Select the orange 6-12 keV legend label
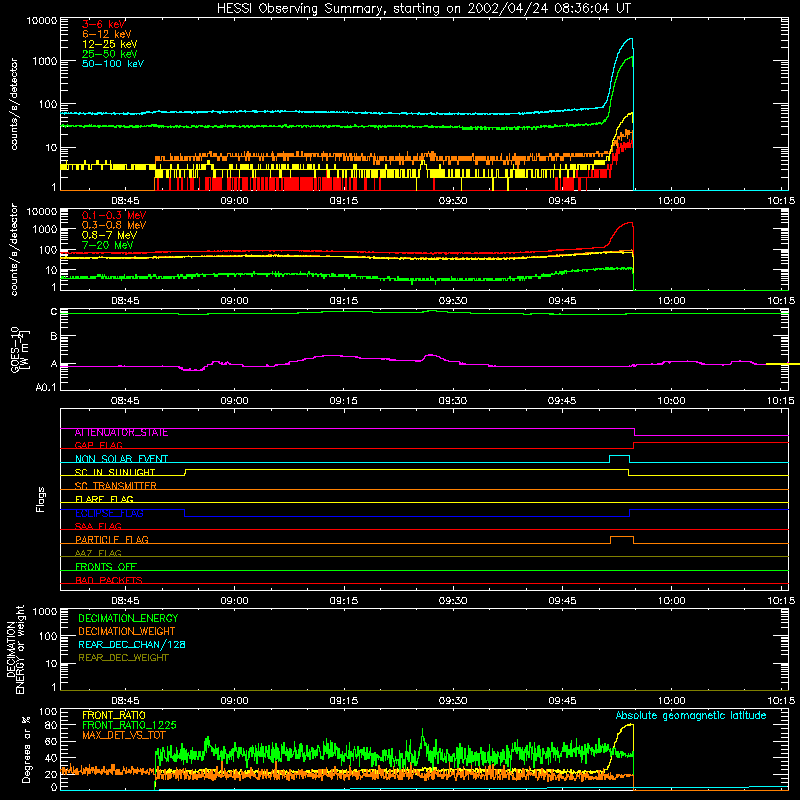 click(107, 34)
